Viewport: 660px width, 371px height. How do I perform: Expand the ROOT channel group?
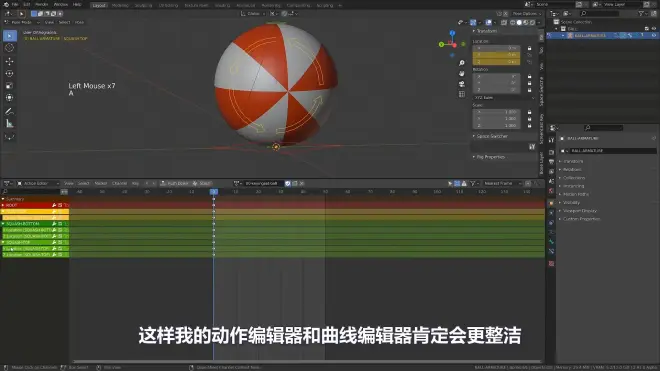tap(3, 205)
